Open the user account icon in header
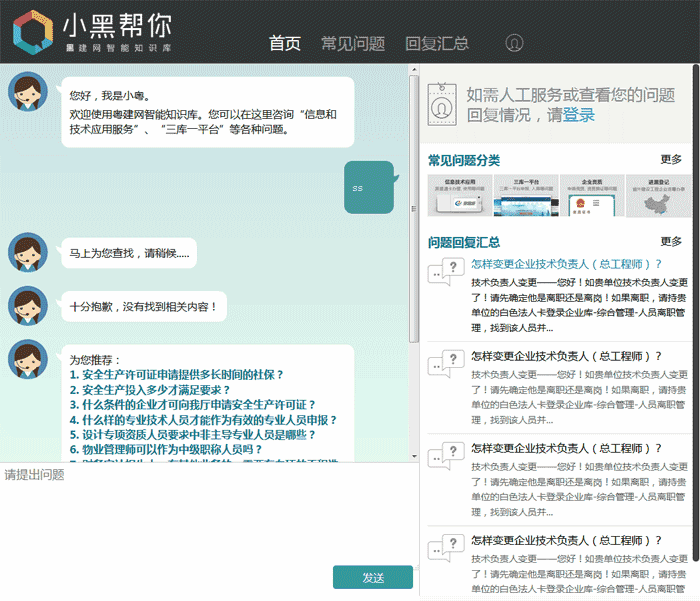Viewport: 700px width, 601px height. coord(514,43)
